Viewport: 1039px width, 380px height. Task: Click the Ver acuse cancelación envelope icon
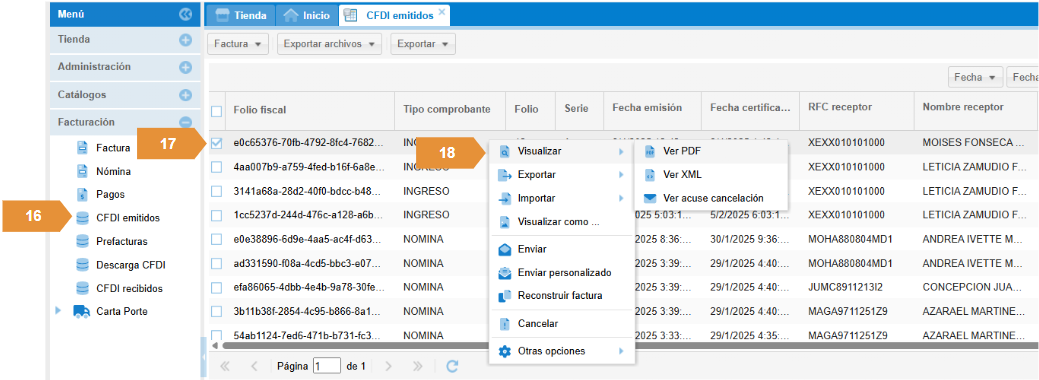pyautogui.click(x=650, y=198)
